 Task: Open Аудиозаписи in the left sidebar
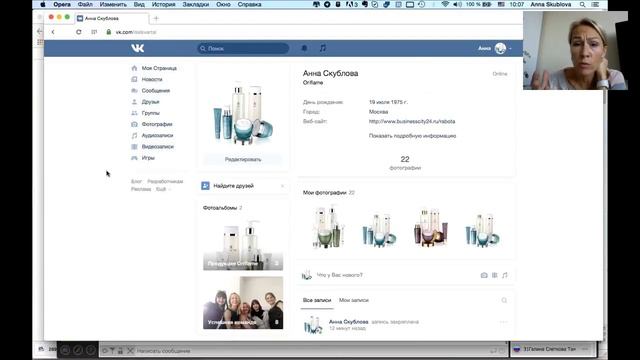[157, 135]
